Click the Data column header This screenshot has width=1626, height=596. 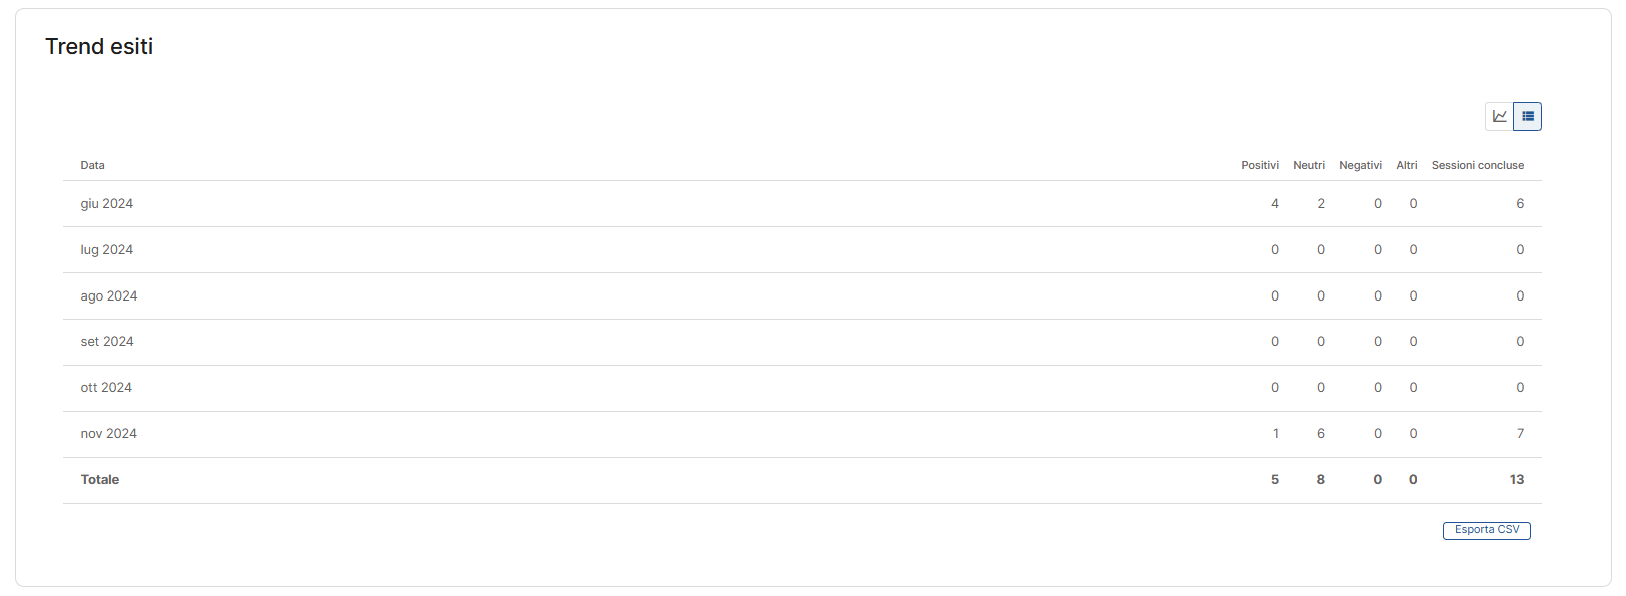(93, 166)
